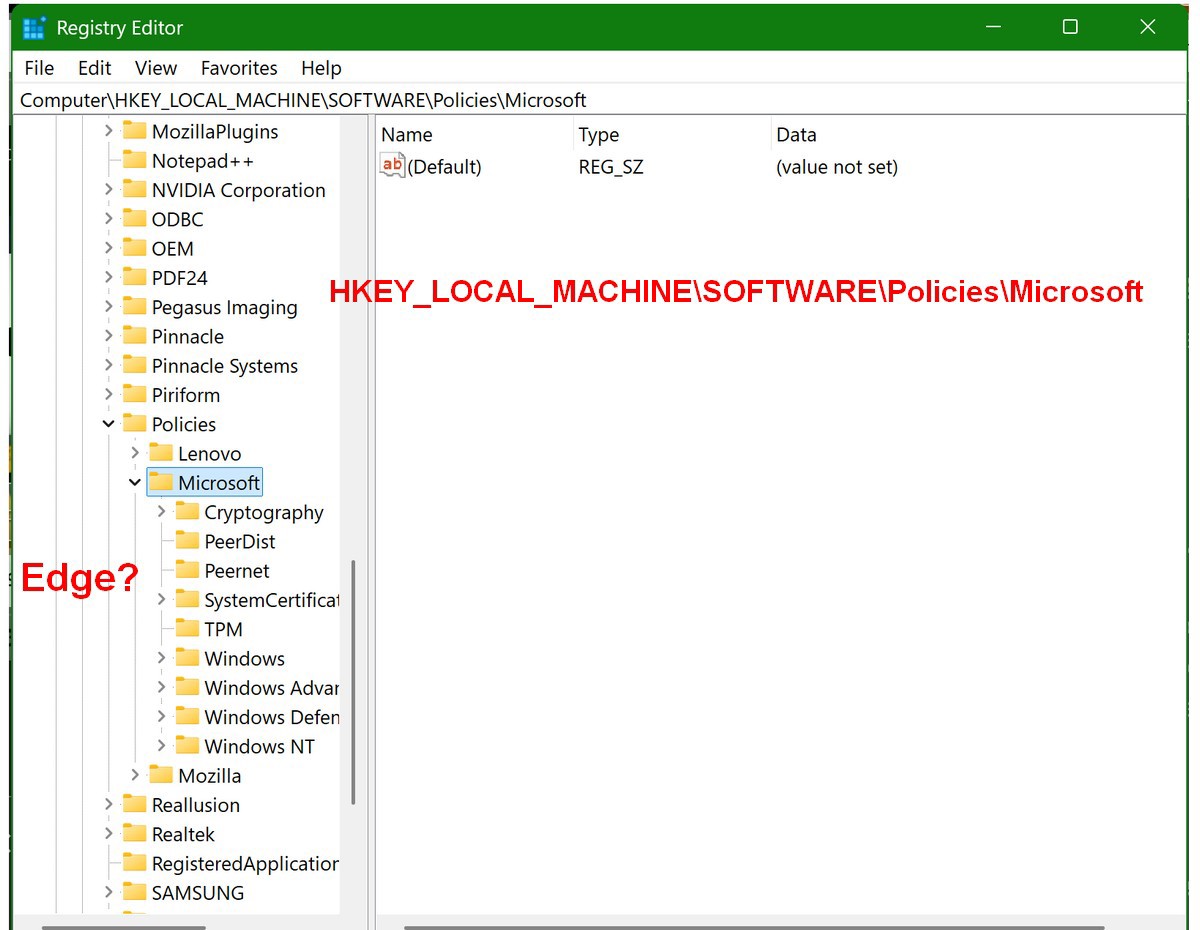
Task: Select the Realtek tree label
Action: (x=183, y=834)
